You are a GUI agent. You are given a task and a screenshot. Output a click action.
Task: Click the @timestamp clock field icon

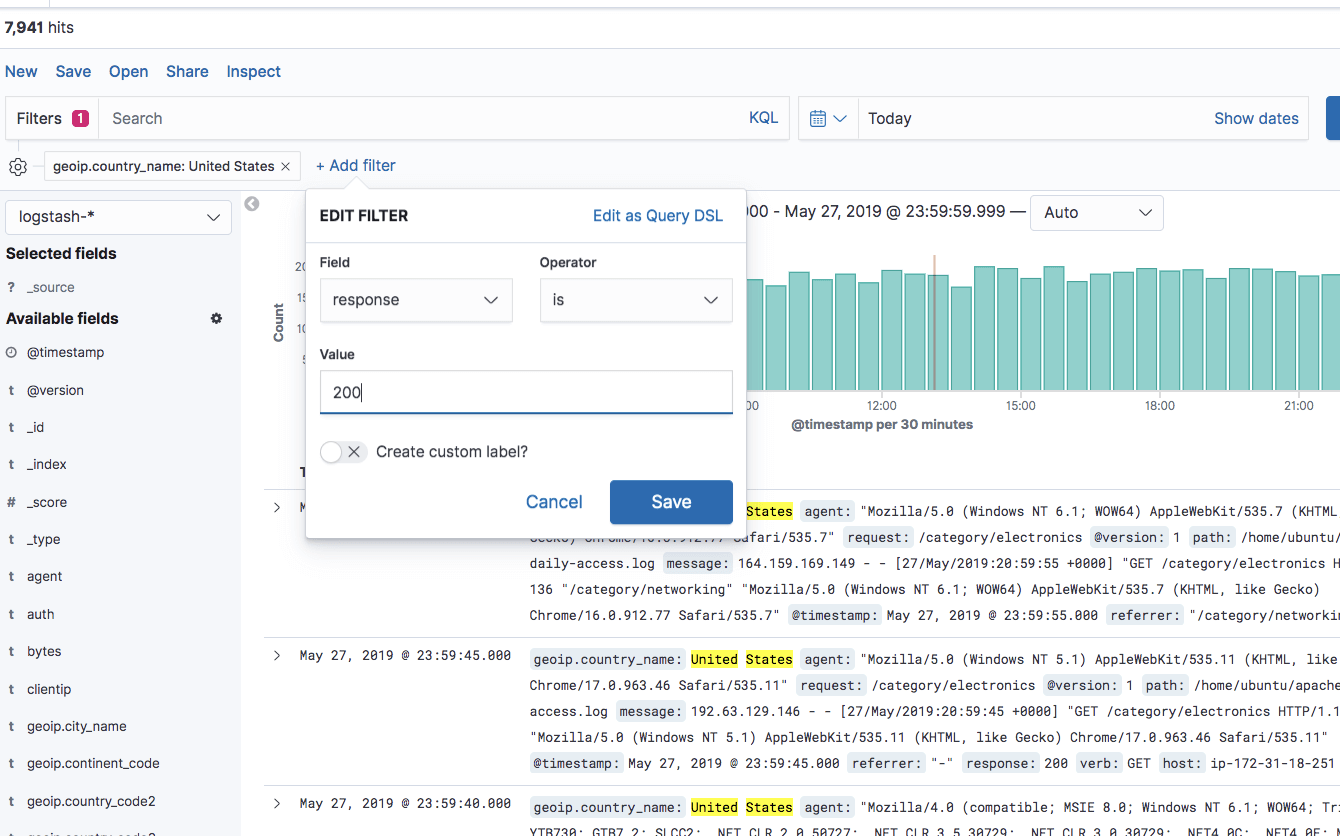click(x=11, y=353)
